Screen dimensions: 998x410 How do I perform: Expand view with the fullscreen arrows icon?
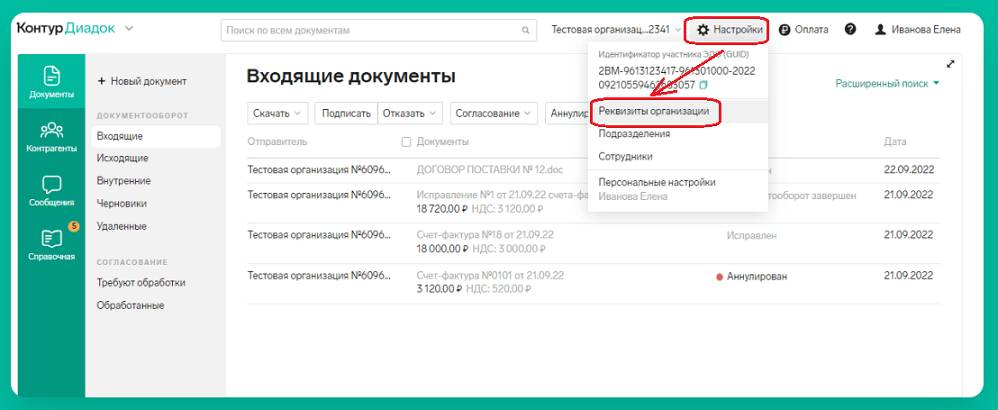click(x=950, y=64)
